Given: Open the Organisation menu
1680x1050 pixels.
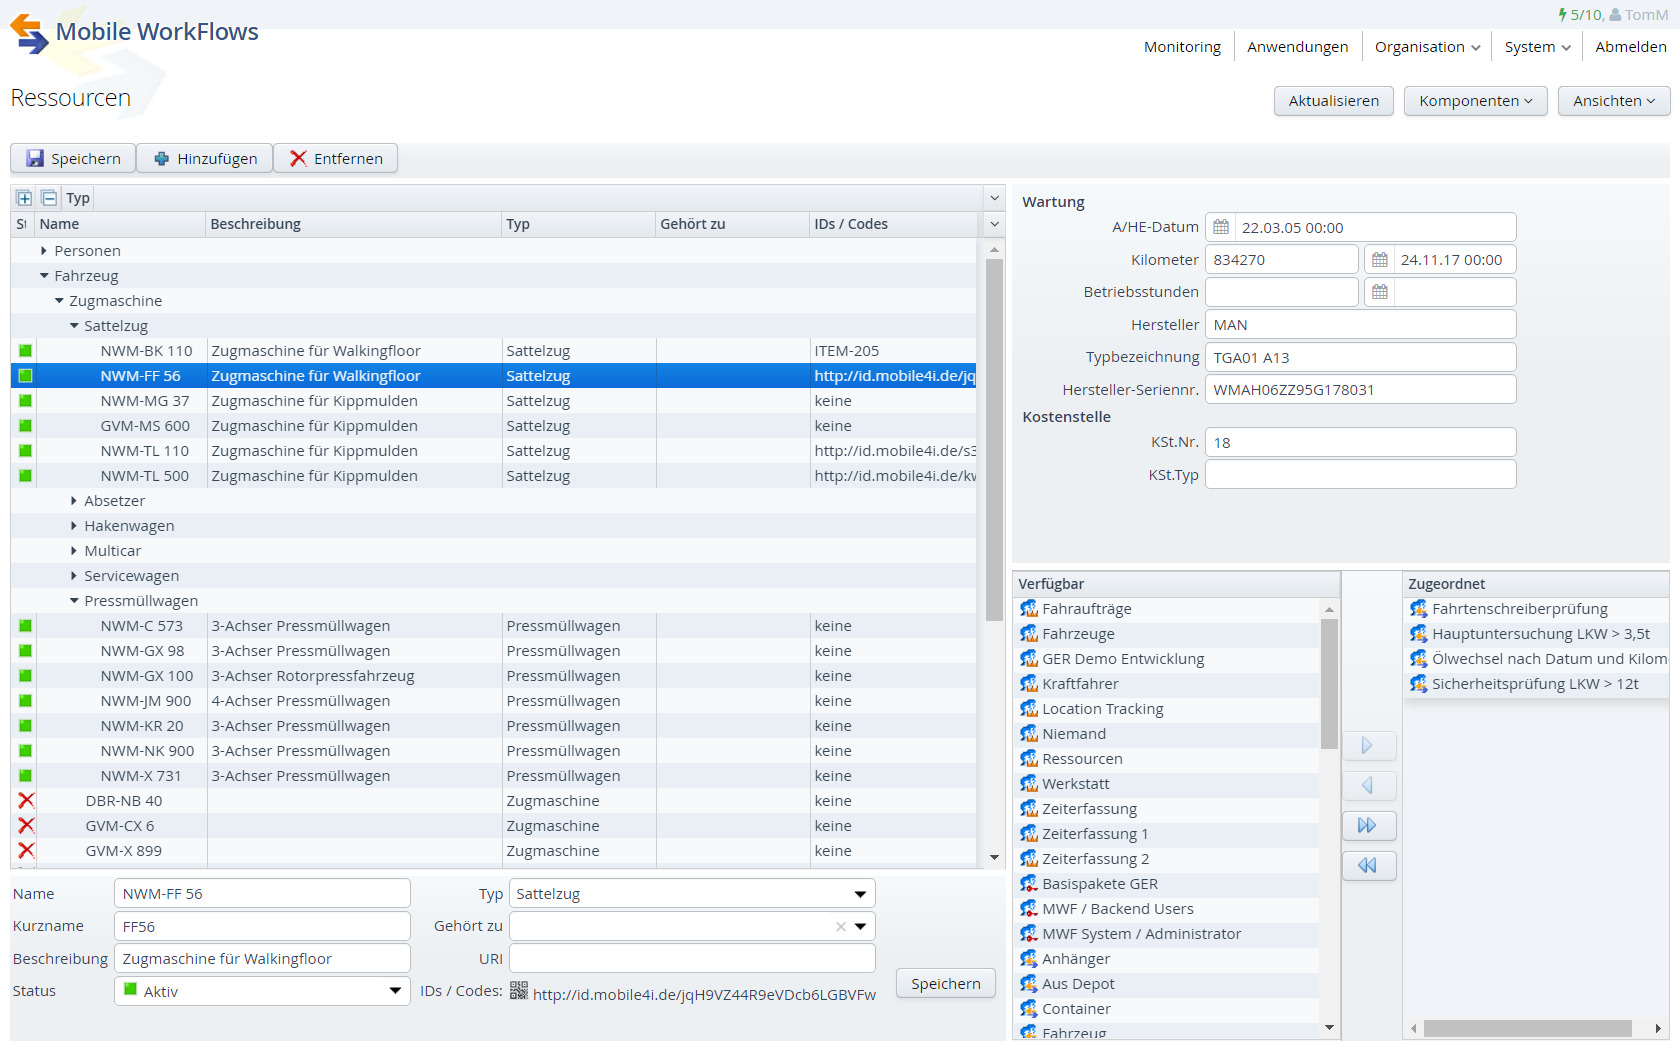Looking at the screenshot, I should pyautogui.click(x=1427, y=47).
